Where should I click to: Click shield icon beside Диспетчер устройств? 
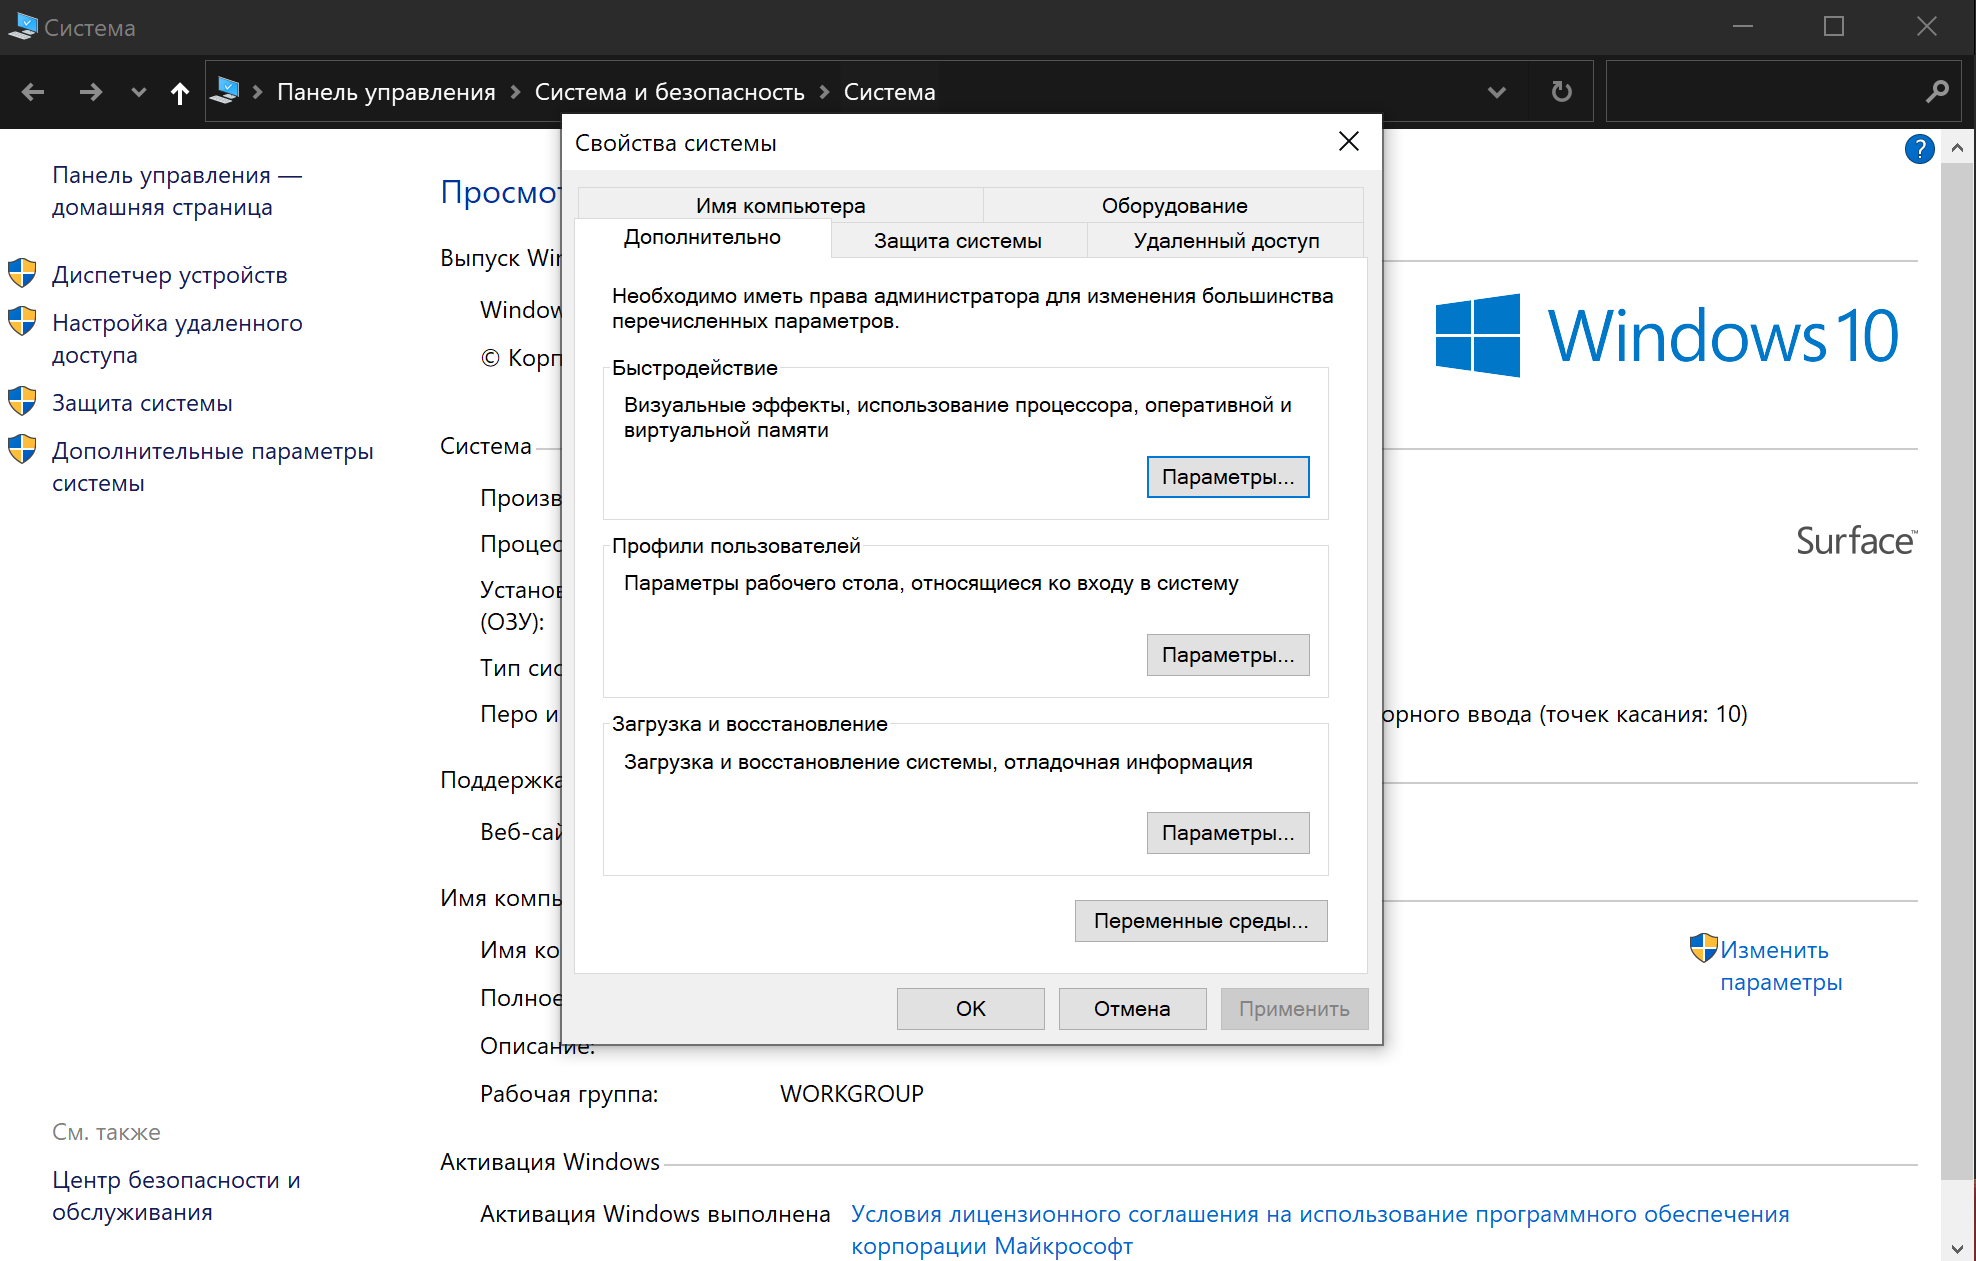click(22, 273)
